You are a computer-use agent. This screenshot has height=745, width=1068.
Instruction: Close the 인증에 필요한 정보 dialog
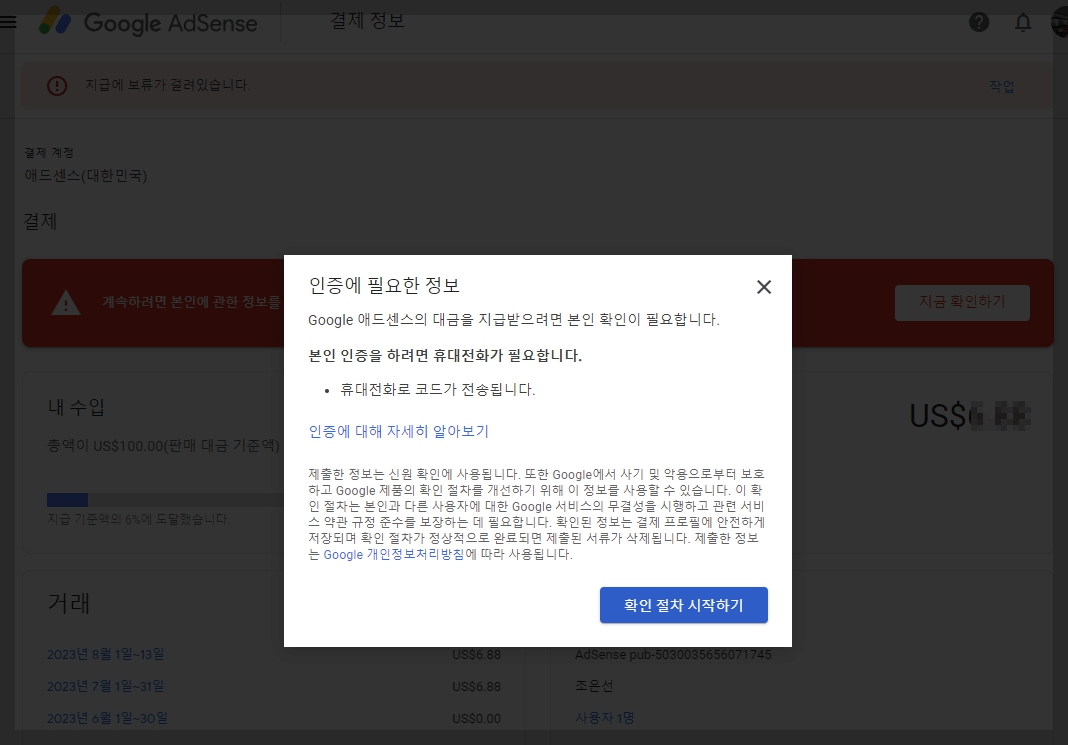pyautogui.click(x=764, y=287)
